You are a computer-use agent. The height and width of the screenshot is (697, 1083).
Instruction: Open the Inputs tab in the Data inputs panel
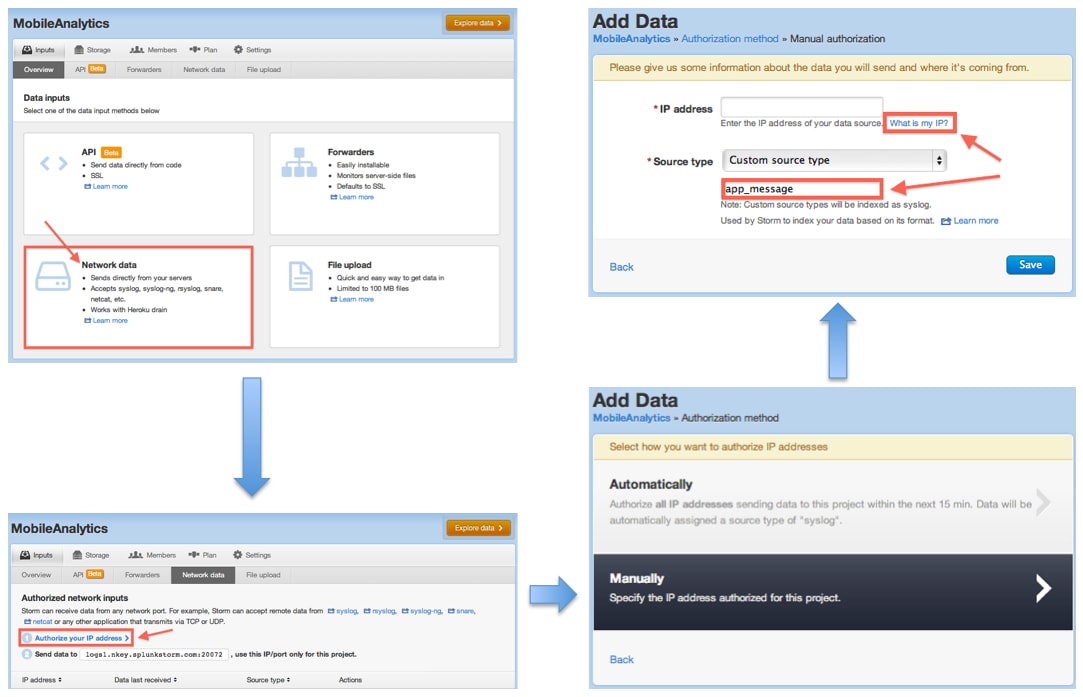coord(39,50)
